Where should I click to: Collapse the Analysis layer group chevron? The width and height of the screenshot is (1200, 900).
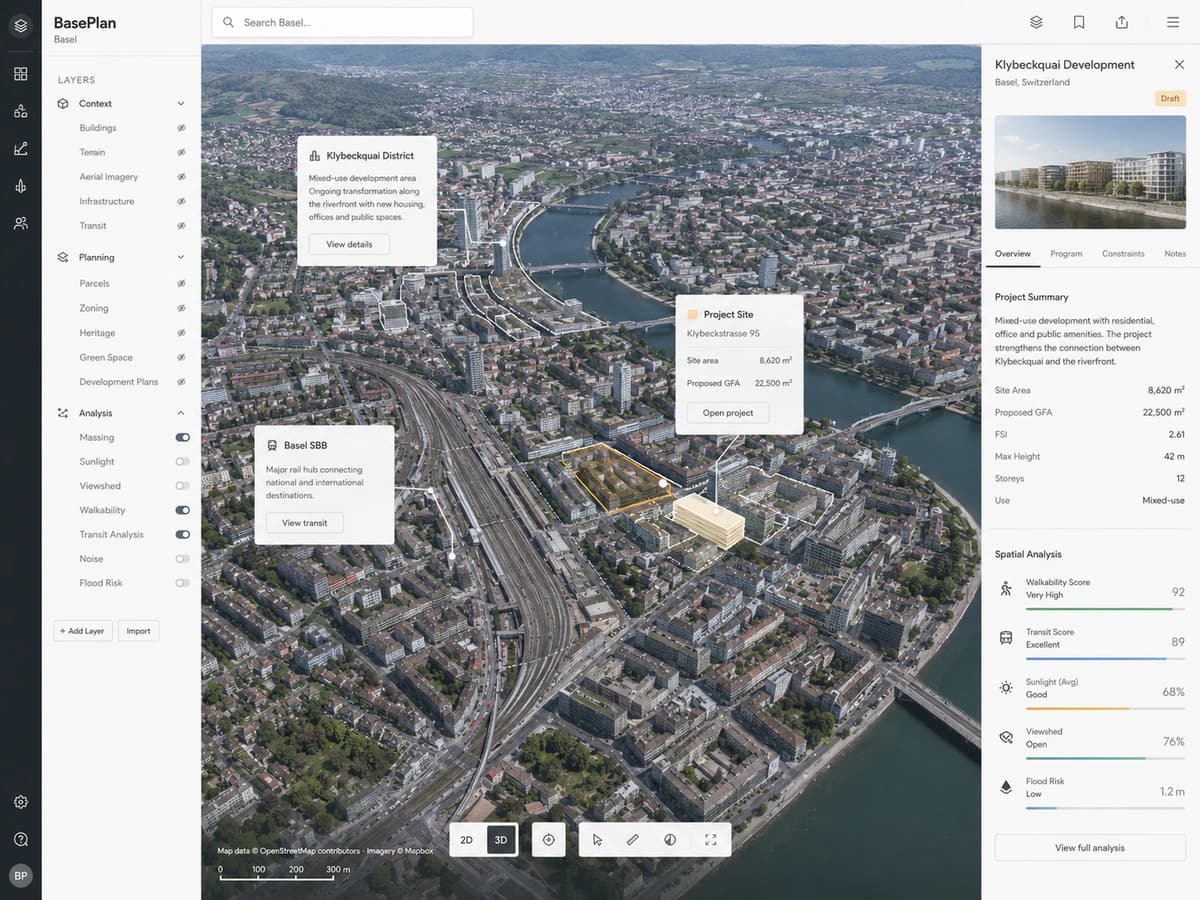point(181,413)
